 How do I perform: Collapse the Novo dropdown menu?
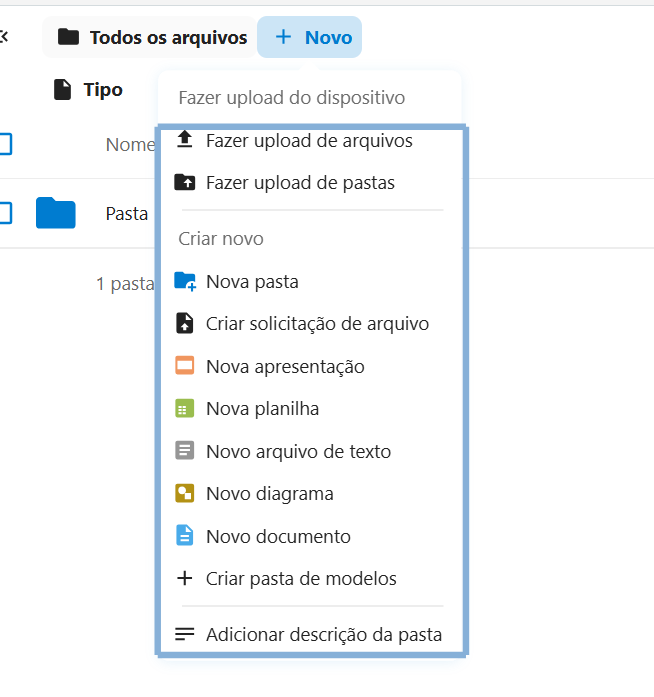click(x=309, y=37)
